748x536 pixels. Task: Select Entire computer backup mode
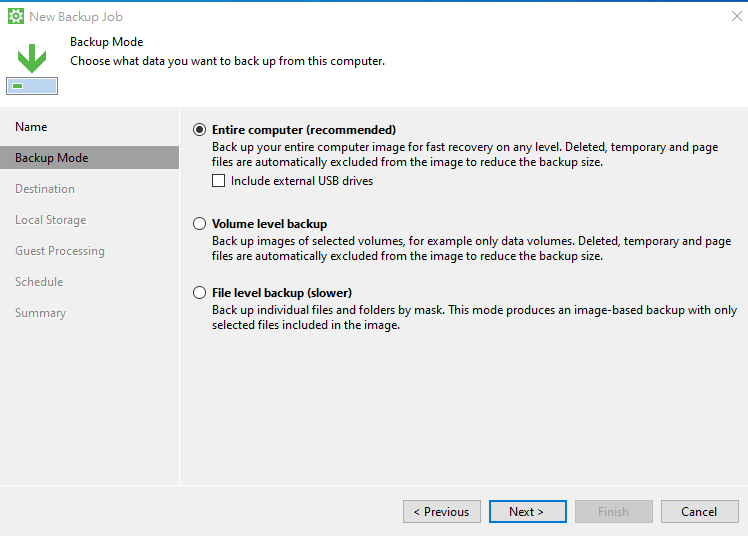tap(200, 130)
